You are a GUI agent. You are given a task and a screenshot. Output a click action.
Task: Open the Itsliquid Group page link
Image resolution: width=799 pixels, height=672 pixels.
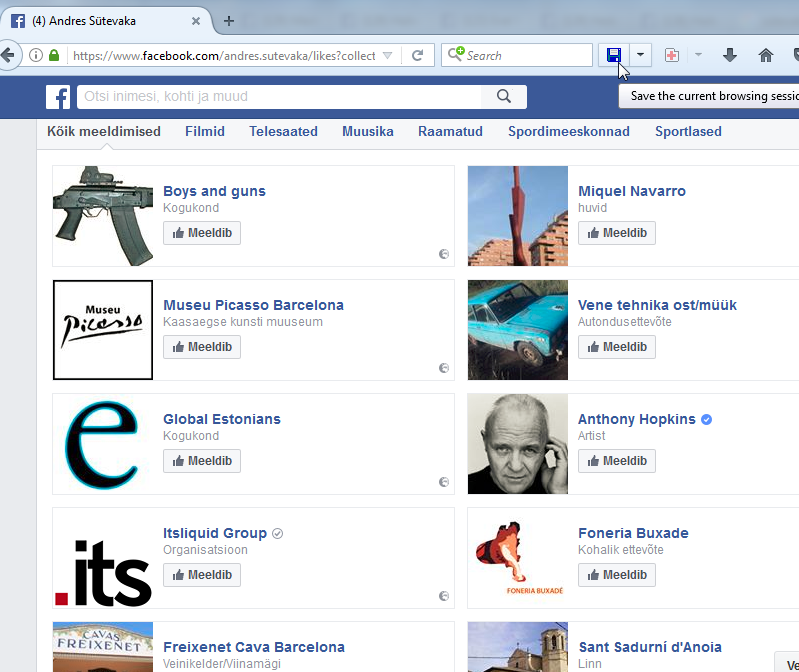(215, 533)
